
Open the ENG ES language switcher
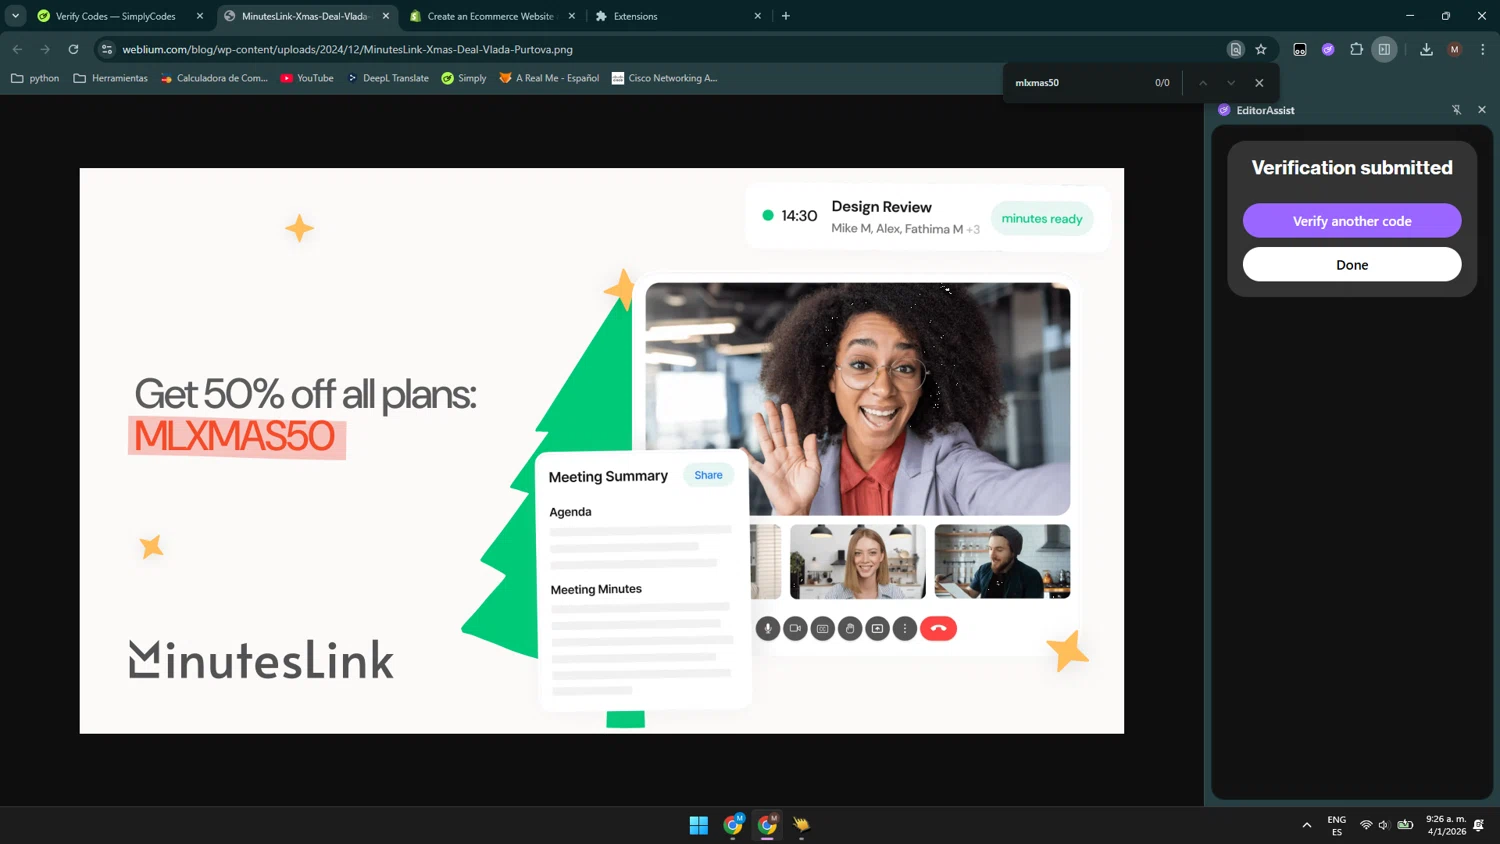tap(1337, 825)
